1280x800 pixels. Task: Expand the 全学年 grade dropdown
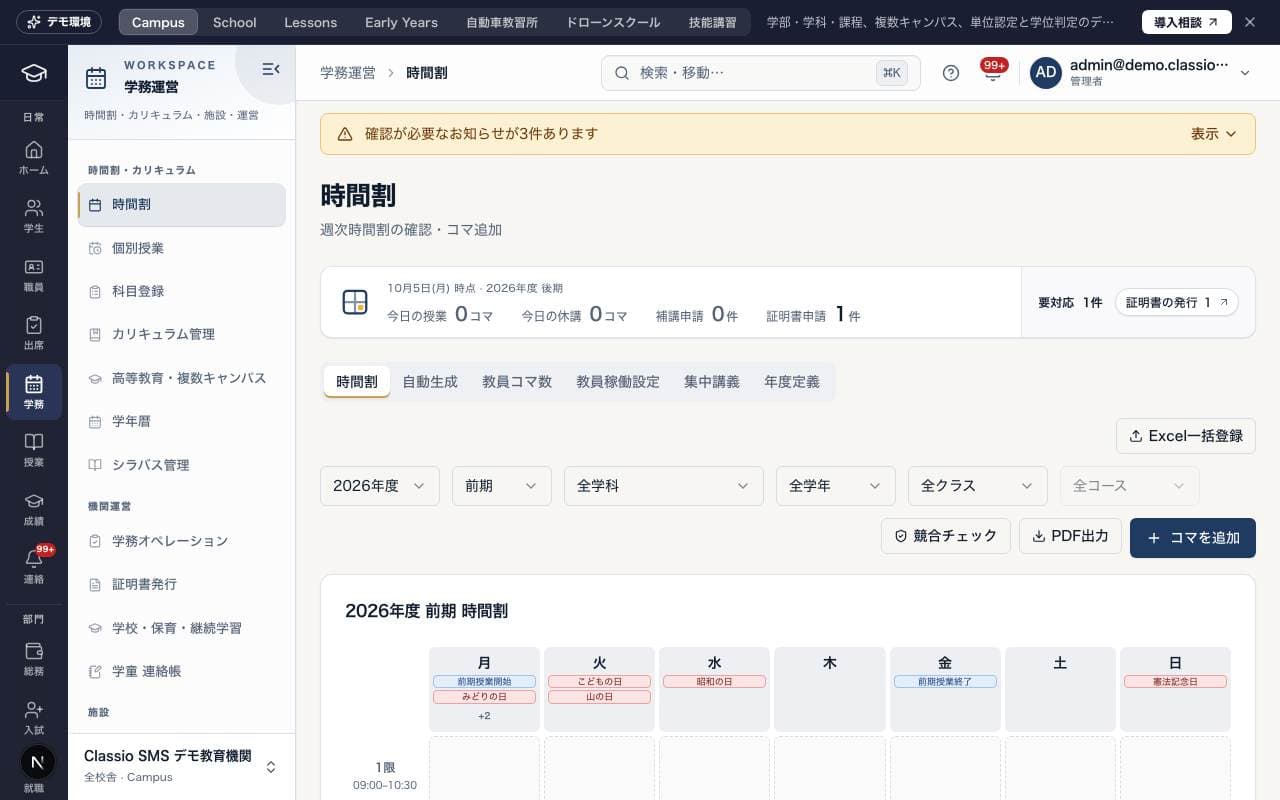[x=836, y=486]
